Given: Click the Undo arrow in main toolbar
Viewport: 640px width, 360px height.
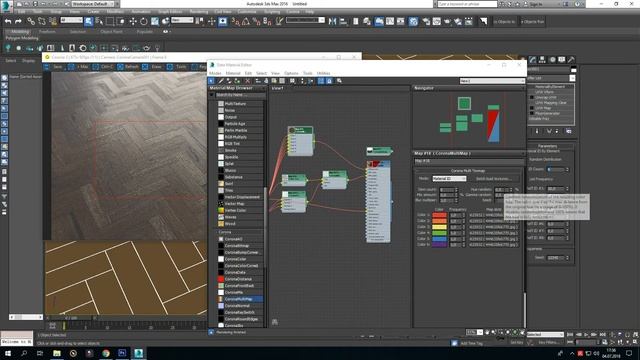Looking at the screenshot, I should pyautogui.click(x=8, y=21).
